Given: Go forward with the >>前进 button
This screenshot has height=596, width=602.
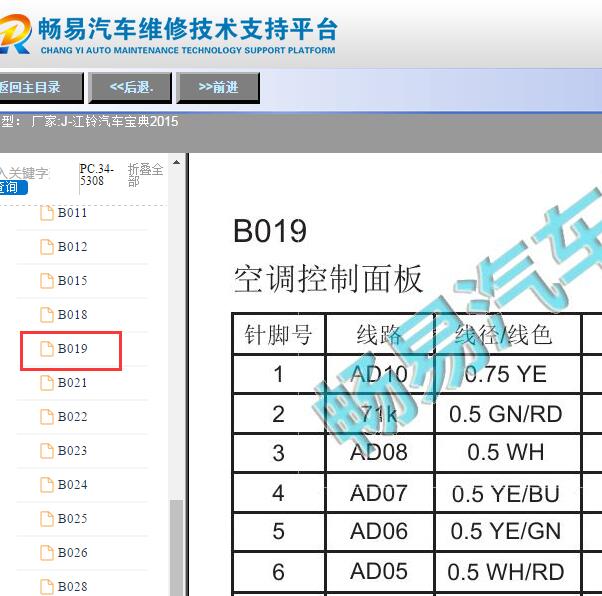Looking at the screenshot, I should 218,88.
